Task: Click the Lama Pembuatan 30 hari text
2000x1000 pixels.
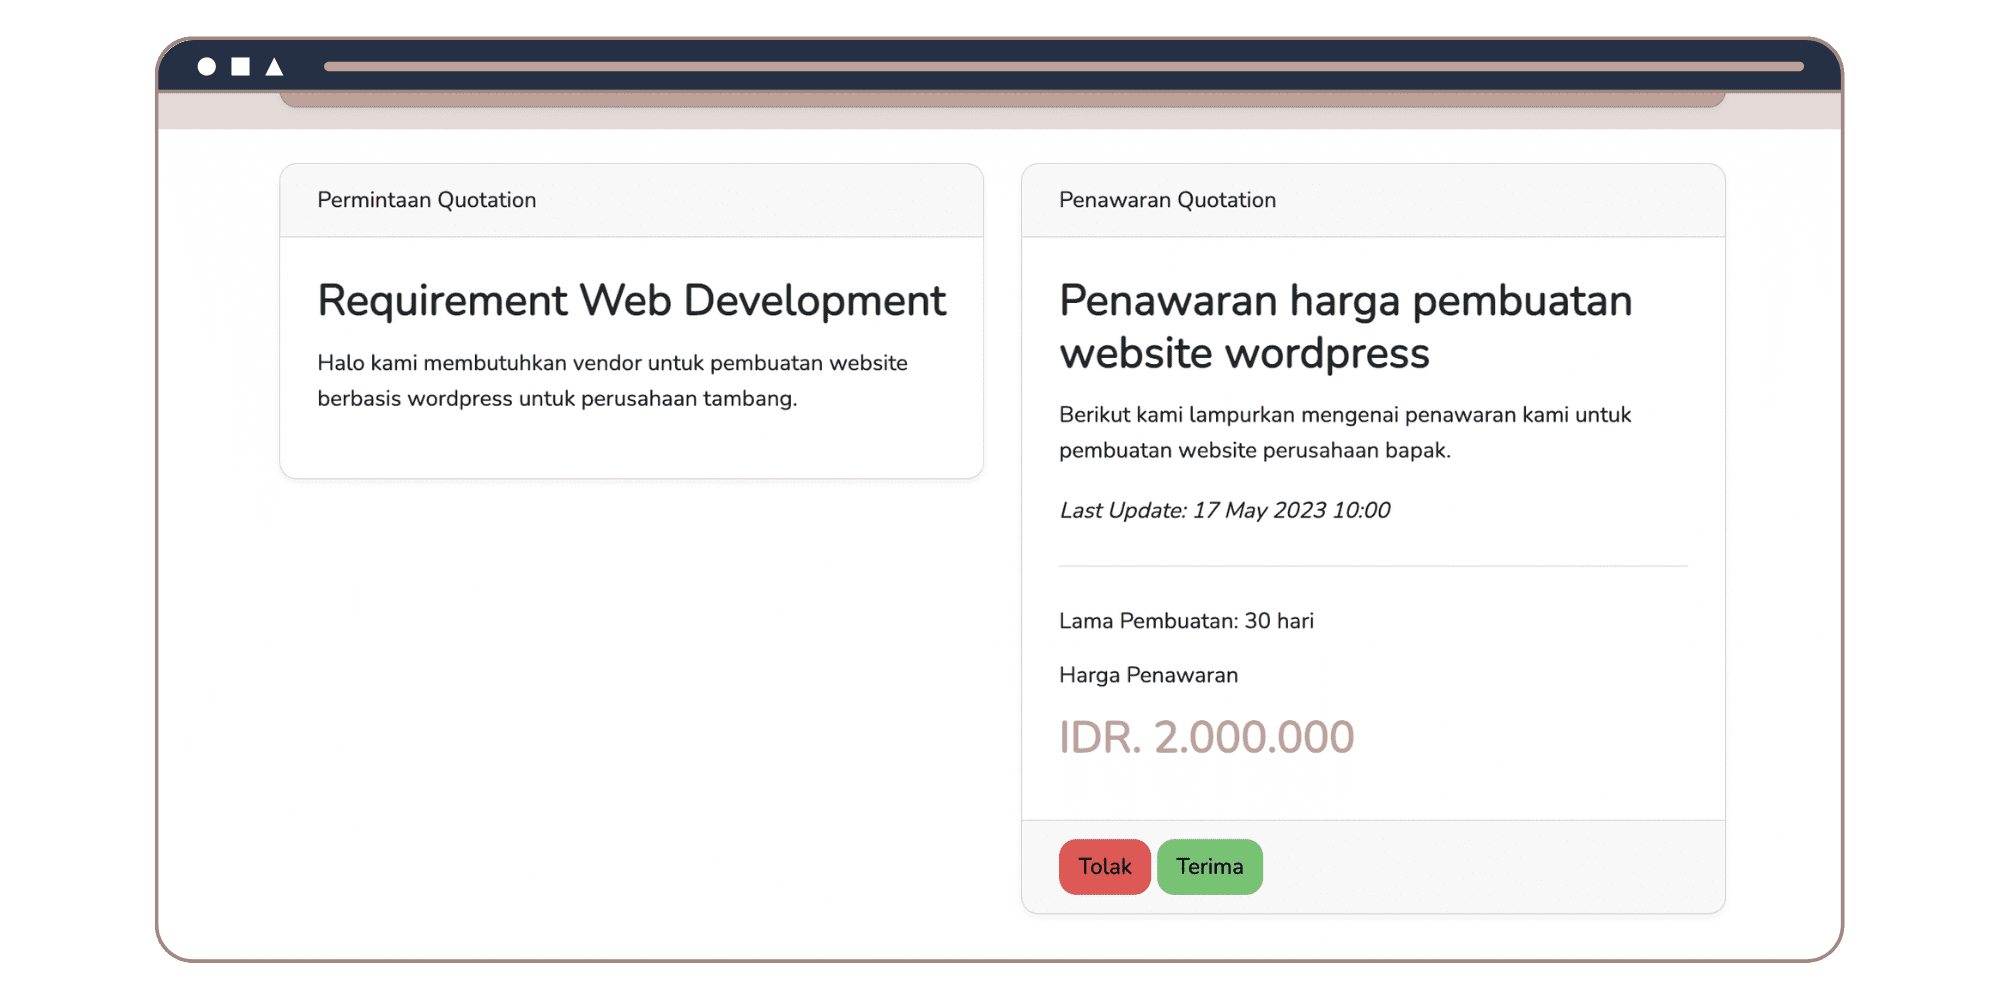Action: [x=1186, y=621]
